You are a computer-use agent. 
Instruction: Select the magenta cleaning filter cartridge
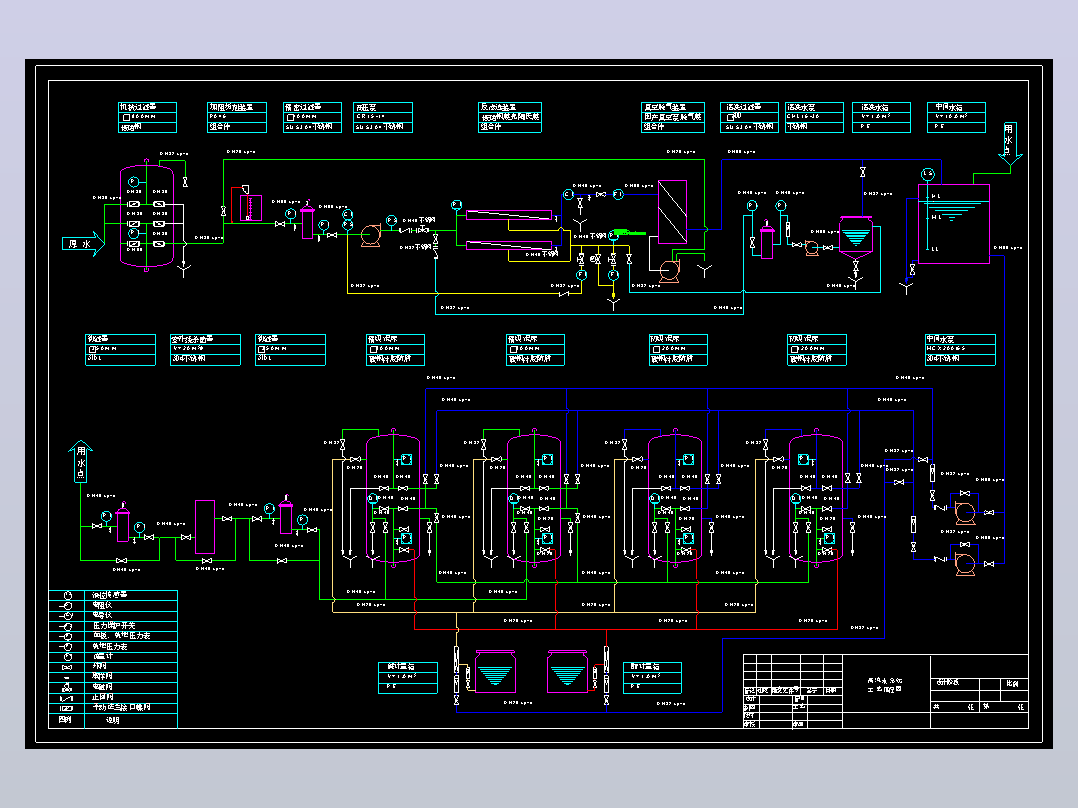767,241
